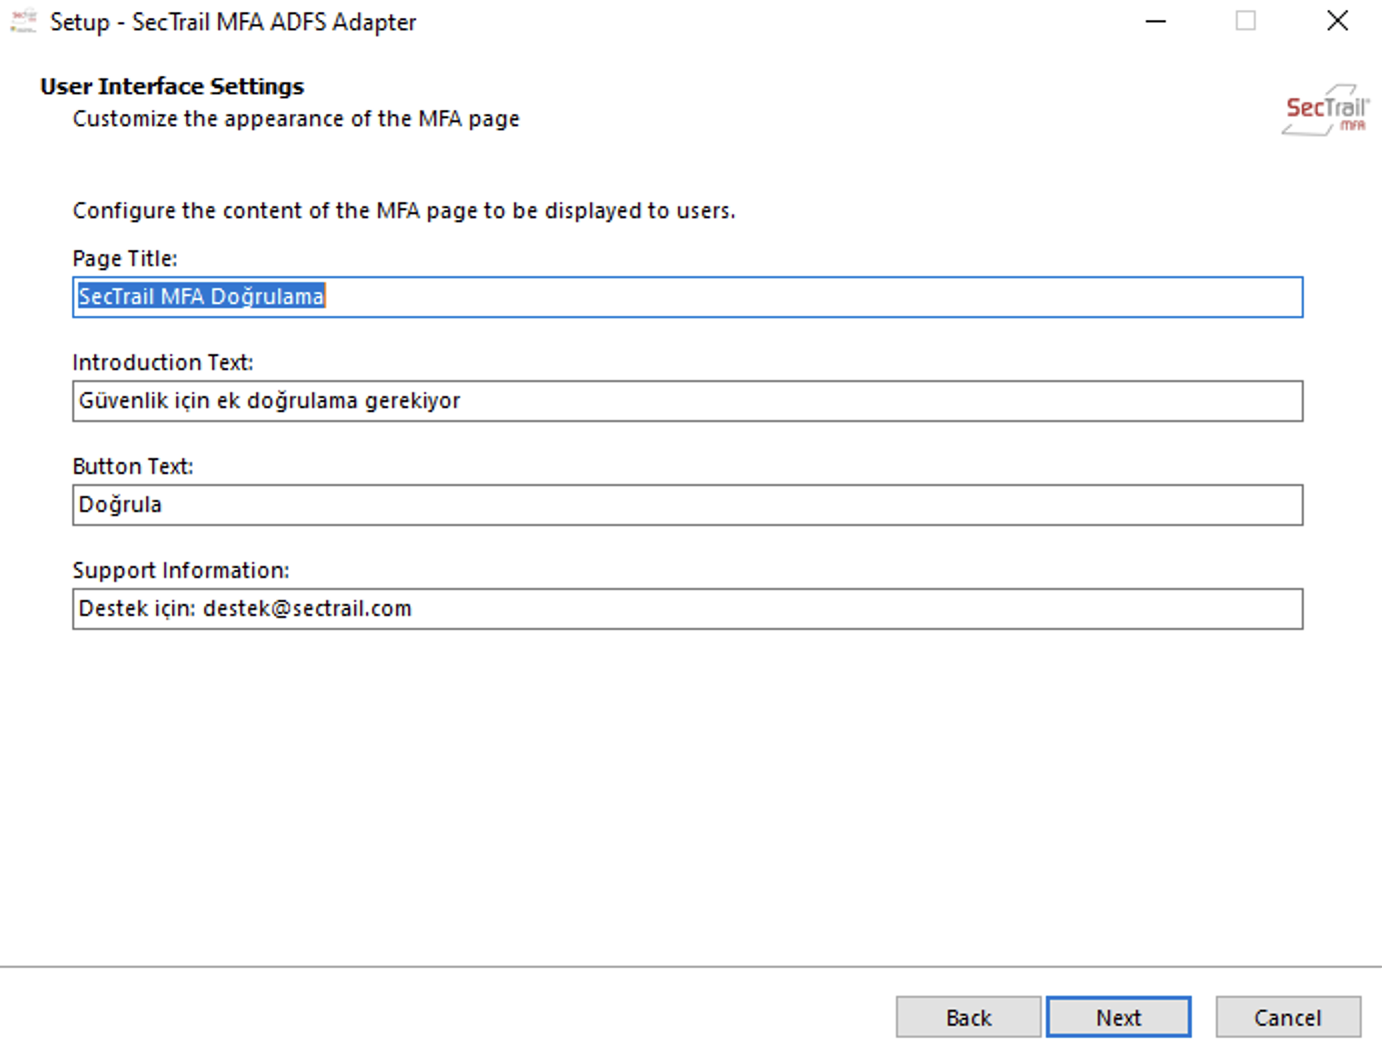
Task: Click the "Configure the content" description line
Action: (x=403, y=211)
